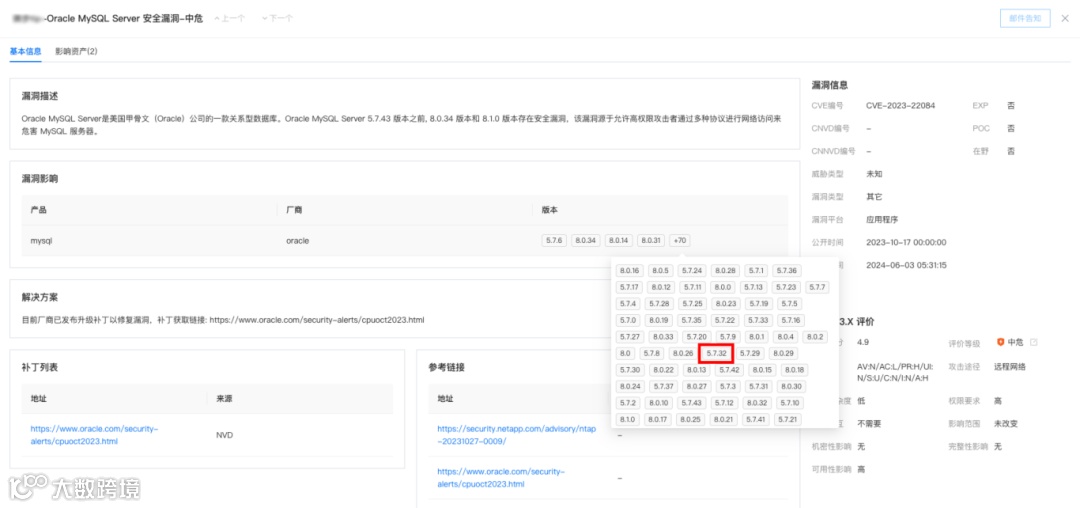
Task: Click the 5.7.32 version tag in popup
Action: 716,353
